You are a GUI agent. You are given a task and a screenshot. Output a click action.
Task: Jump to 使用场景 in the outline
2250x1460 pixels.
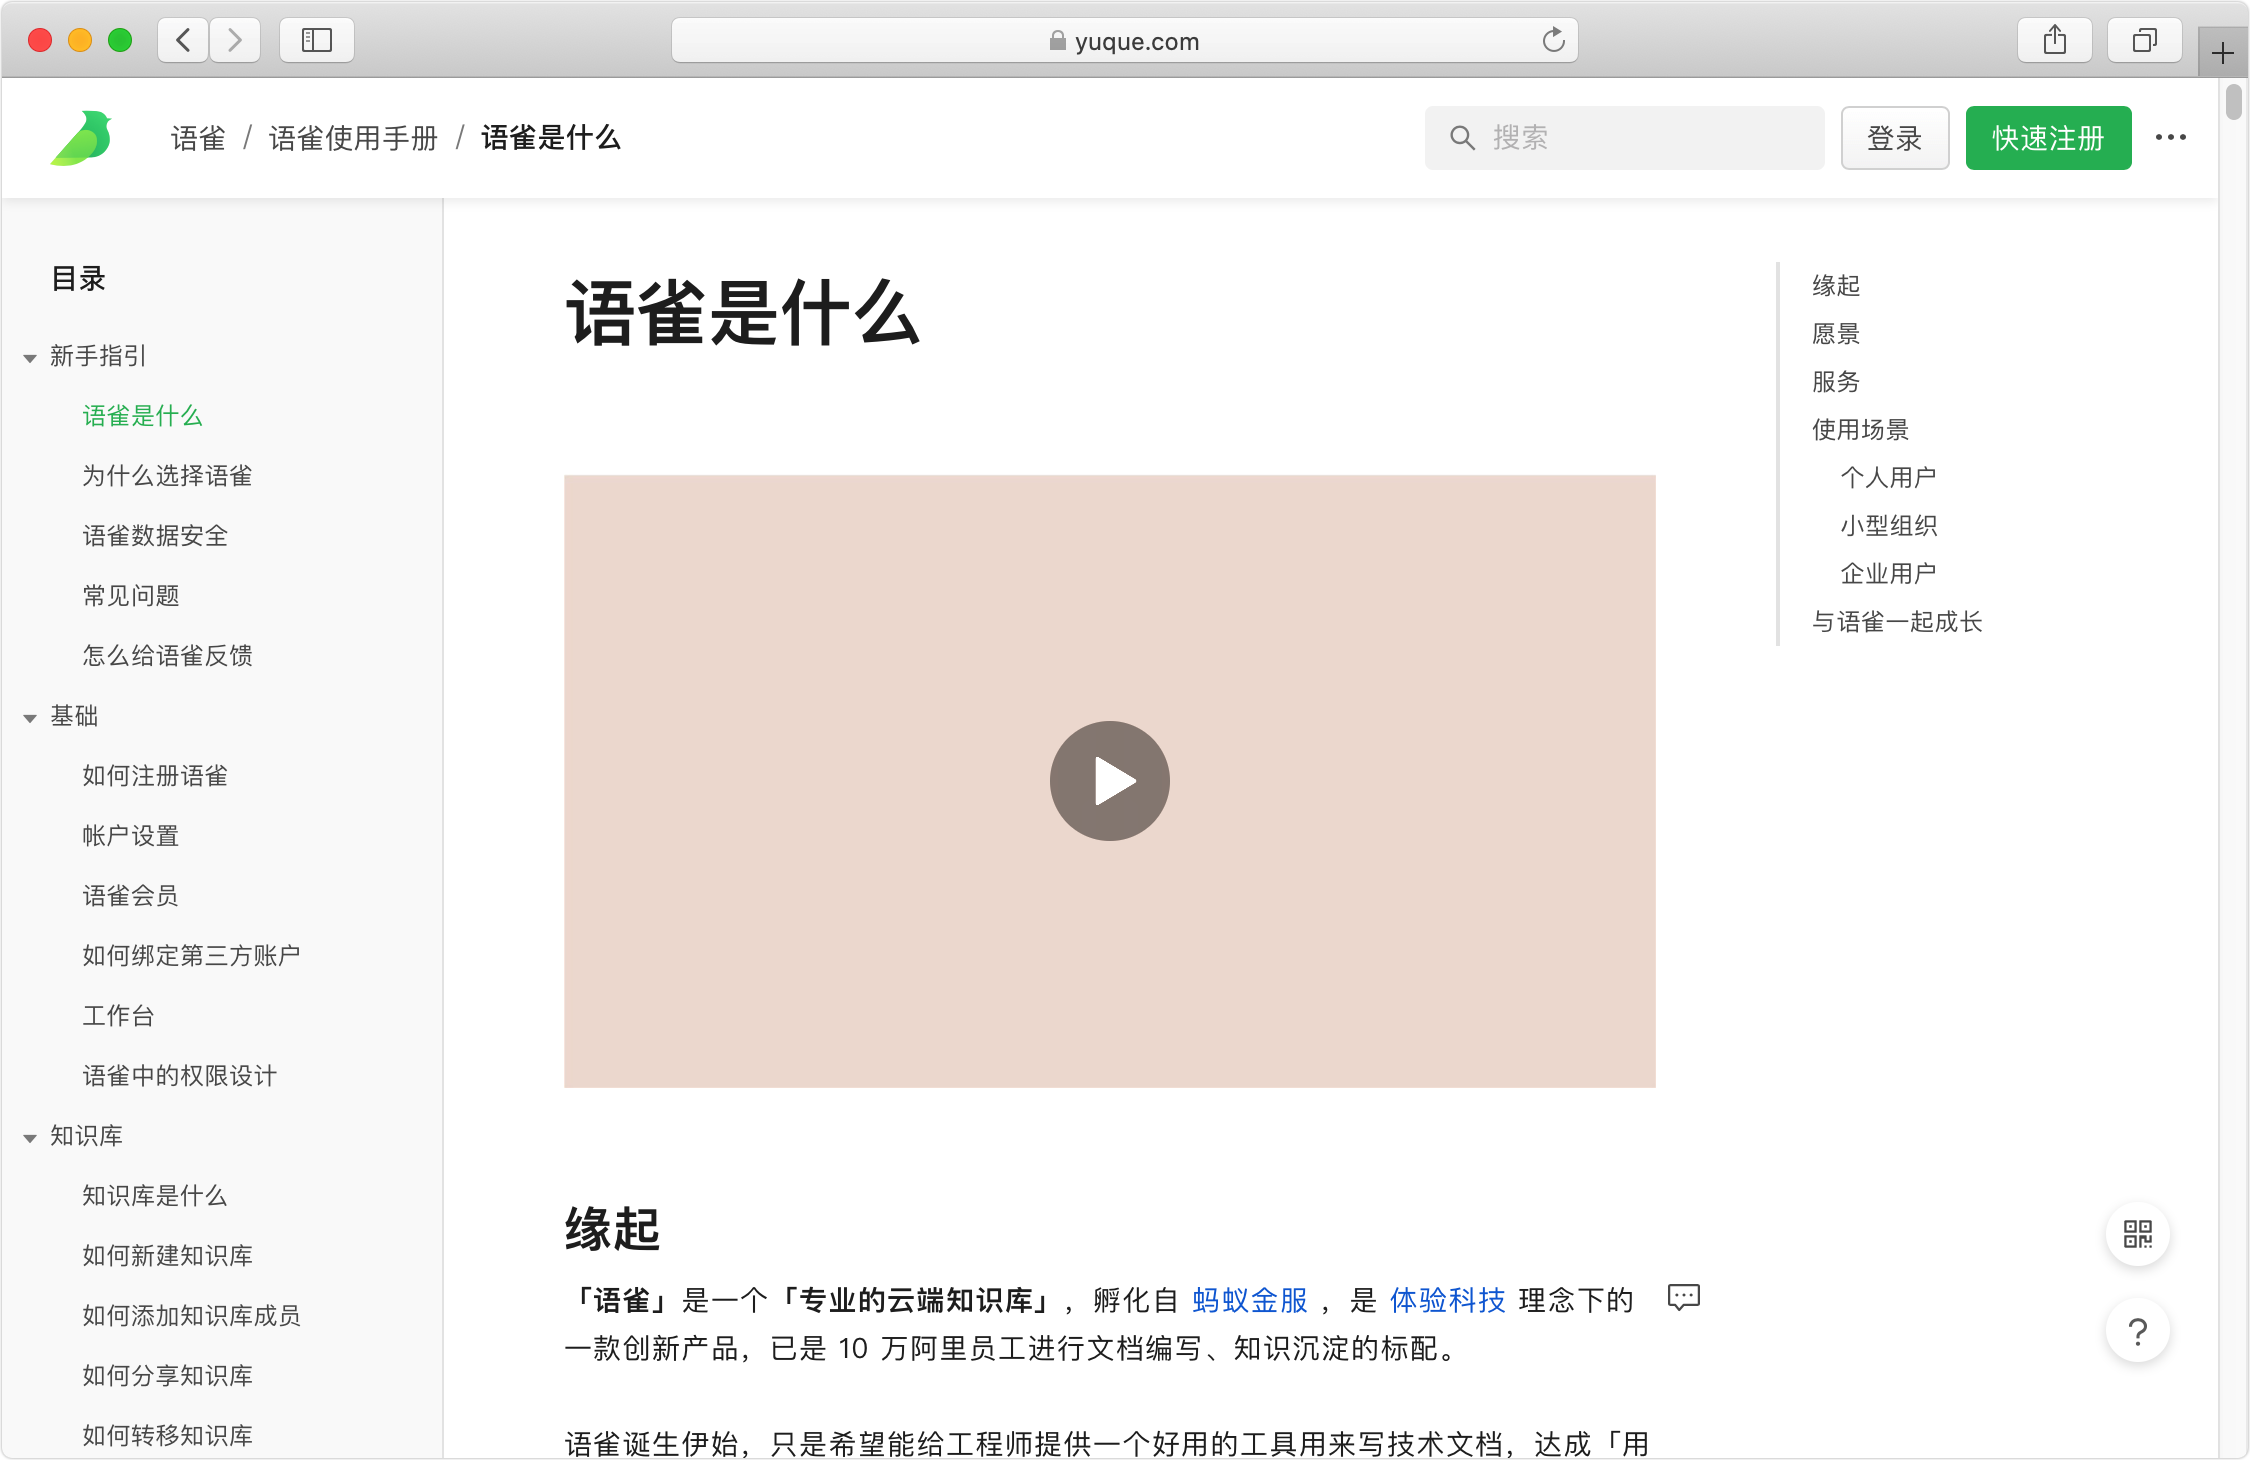click(1860, 430)
